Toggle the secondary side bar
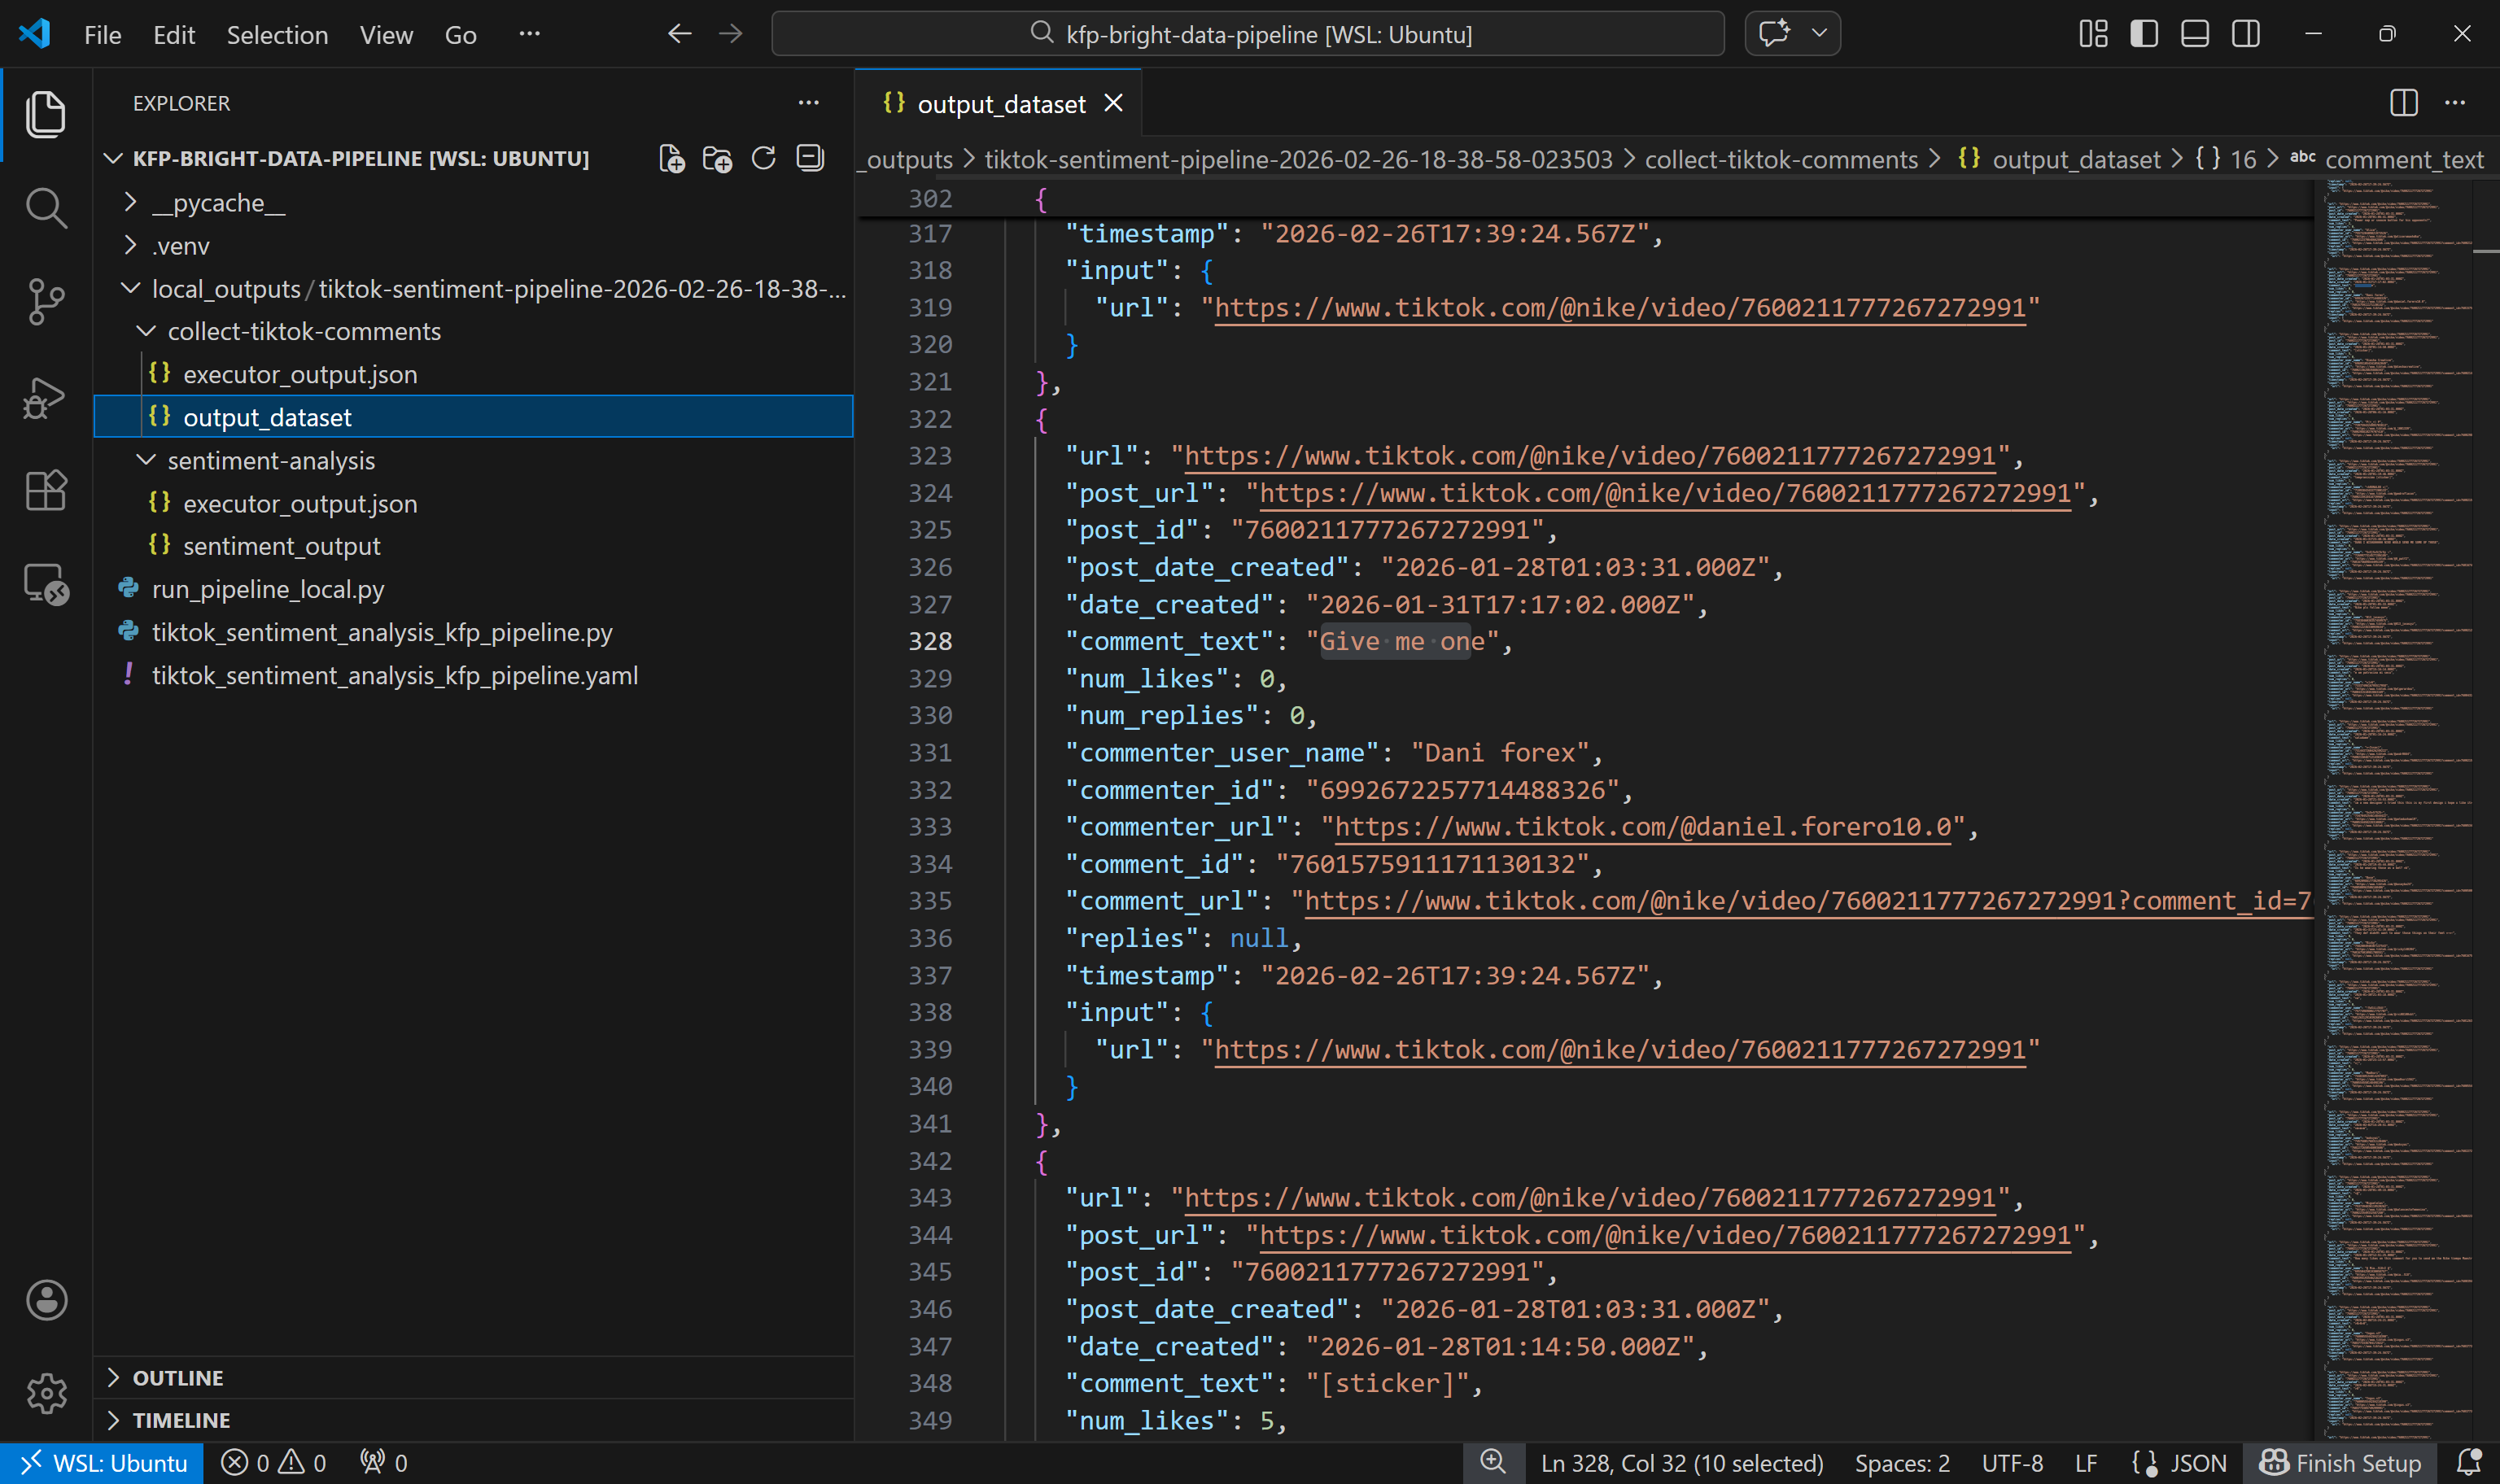 coord(2245,34)
